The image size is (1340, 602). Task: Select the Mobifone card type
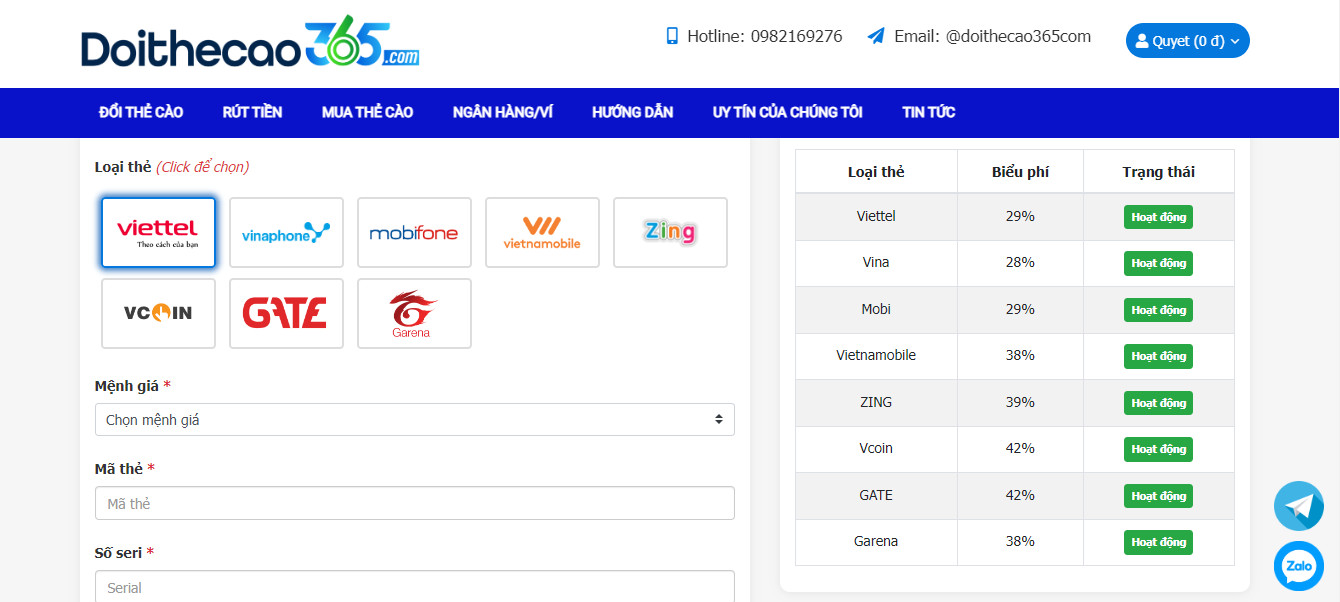(x=414, y=232)
